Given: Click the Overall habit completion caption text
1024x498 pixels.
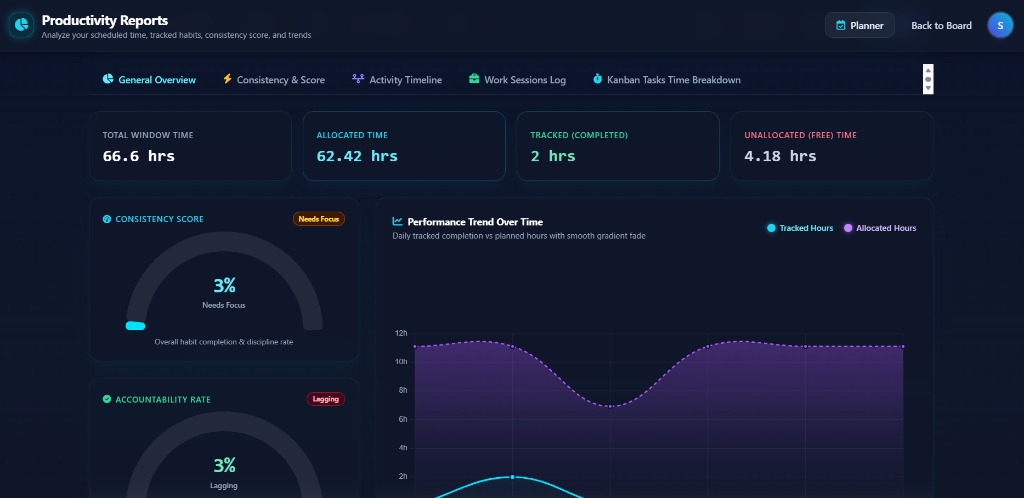Looking at the screenshot, I should click(x=224, y=341).
